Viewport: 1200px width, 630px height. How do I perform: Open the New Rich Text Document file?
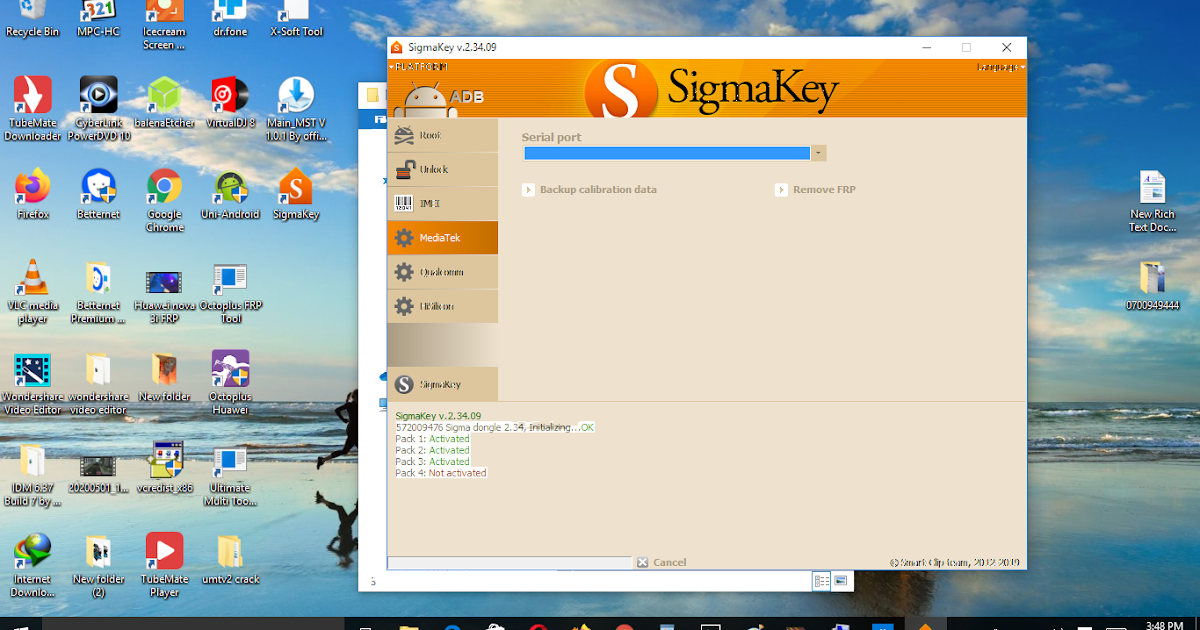pos(1152,201)
